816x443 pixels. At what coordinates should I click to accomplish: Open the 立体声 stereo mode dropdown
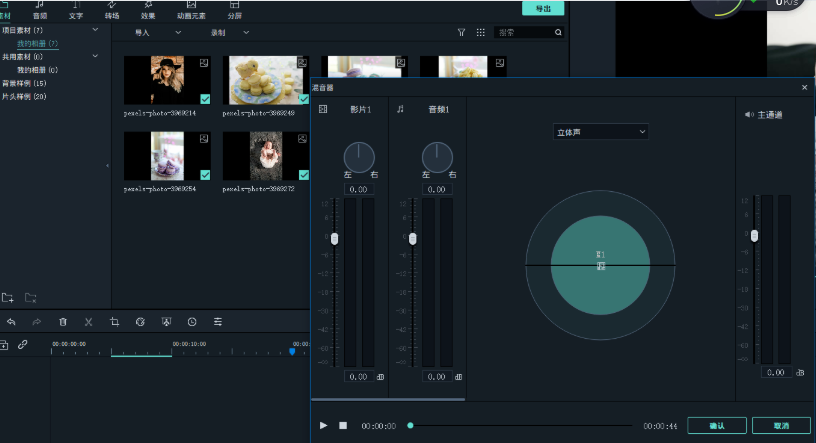point(601,132)
